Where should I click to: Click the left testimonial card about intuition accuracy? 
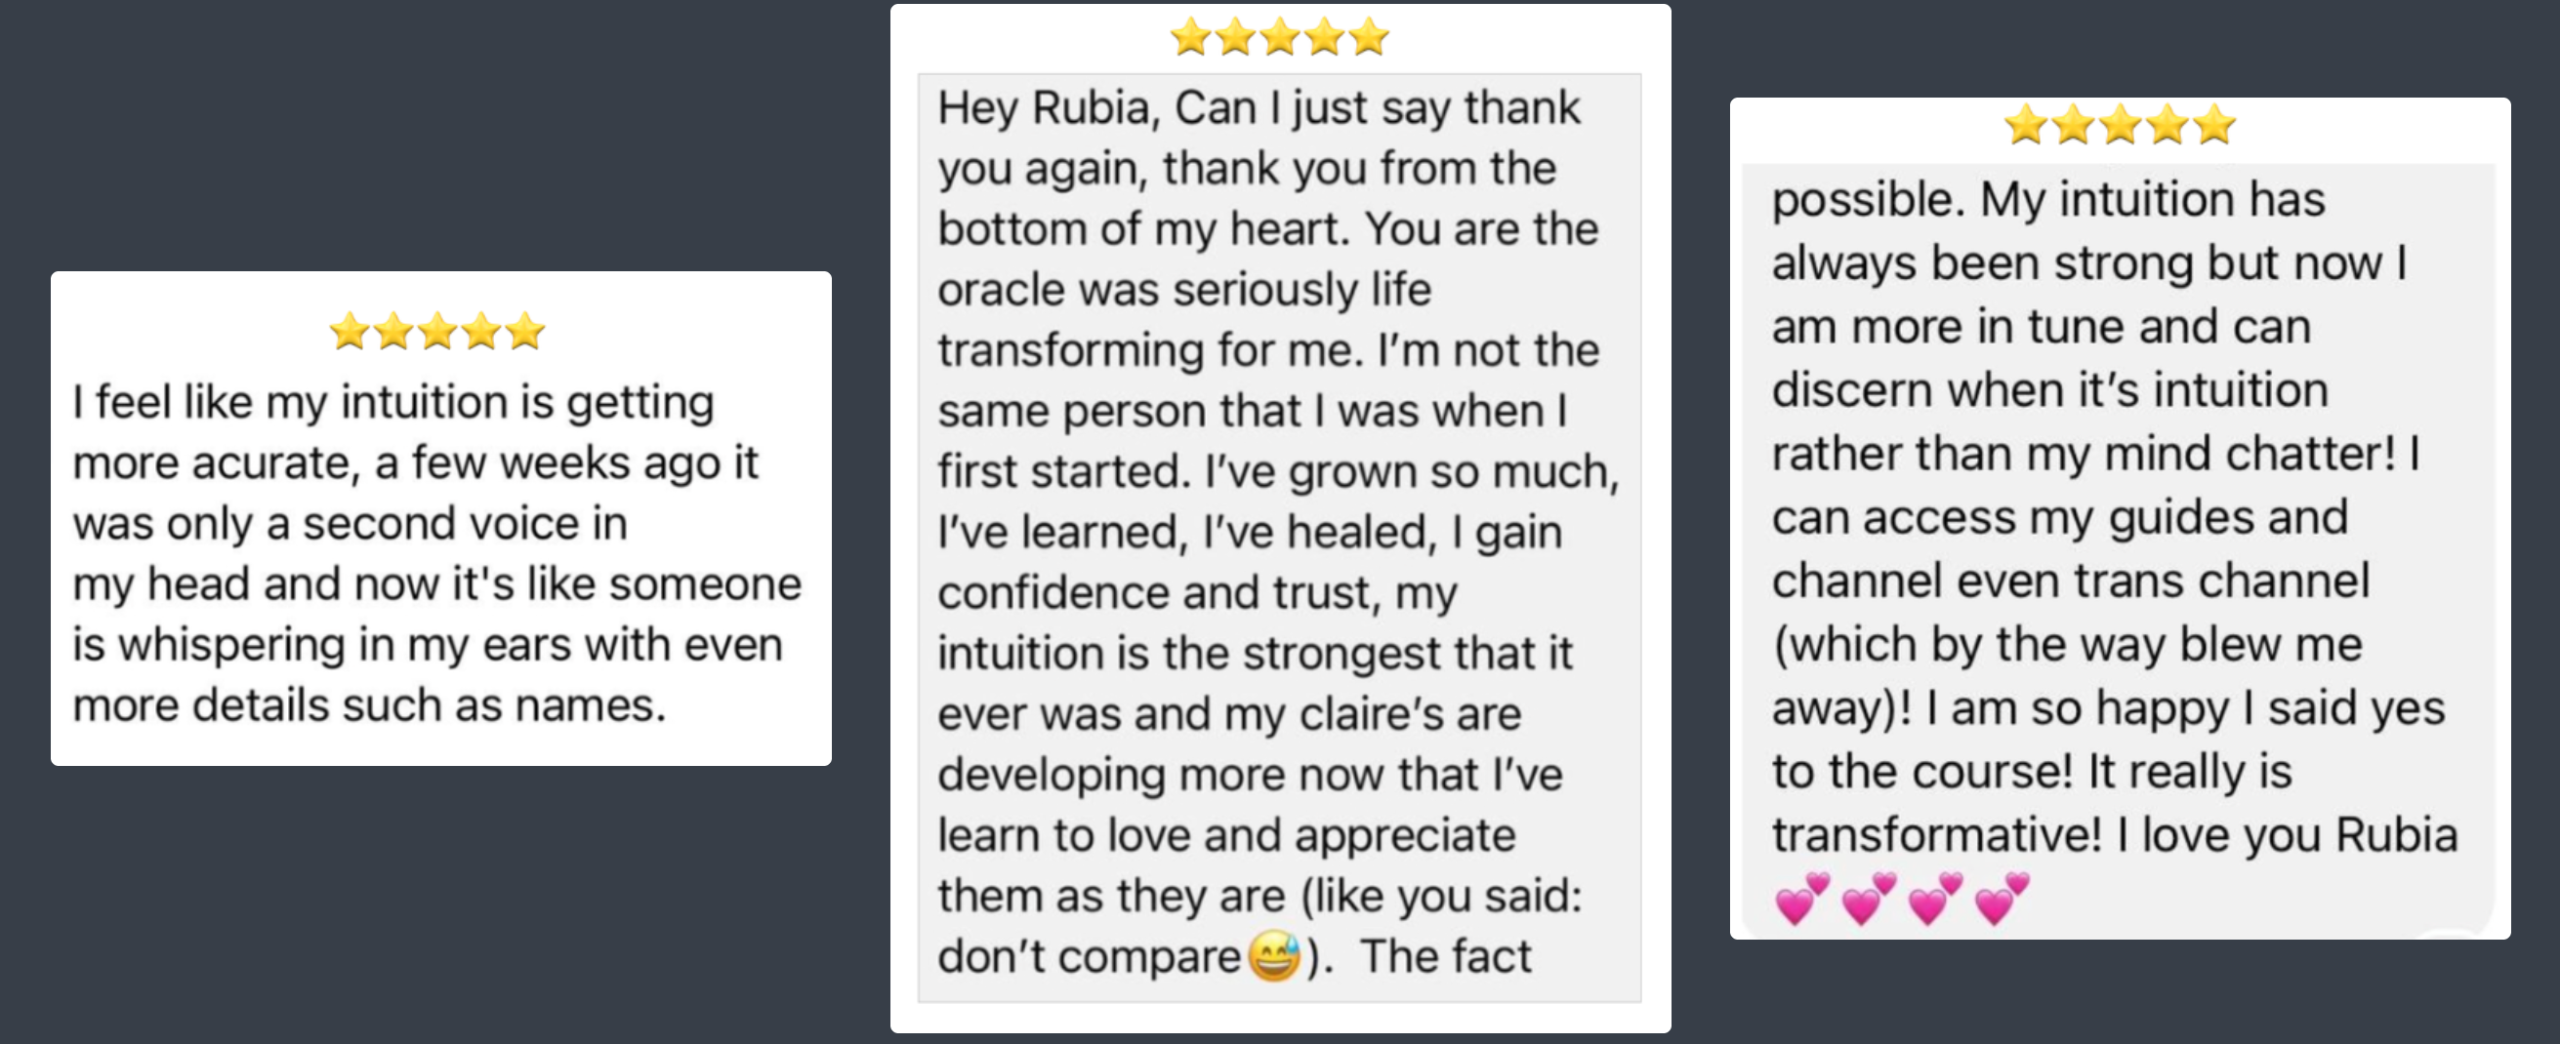pyautogui.click(x=441, y=518)
